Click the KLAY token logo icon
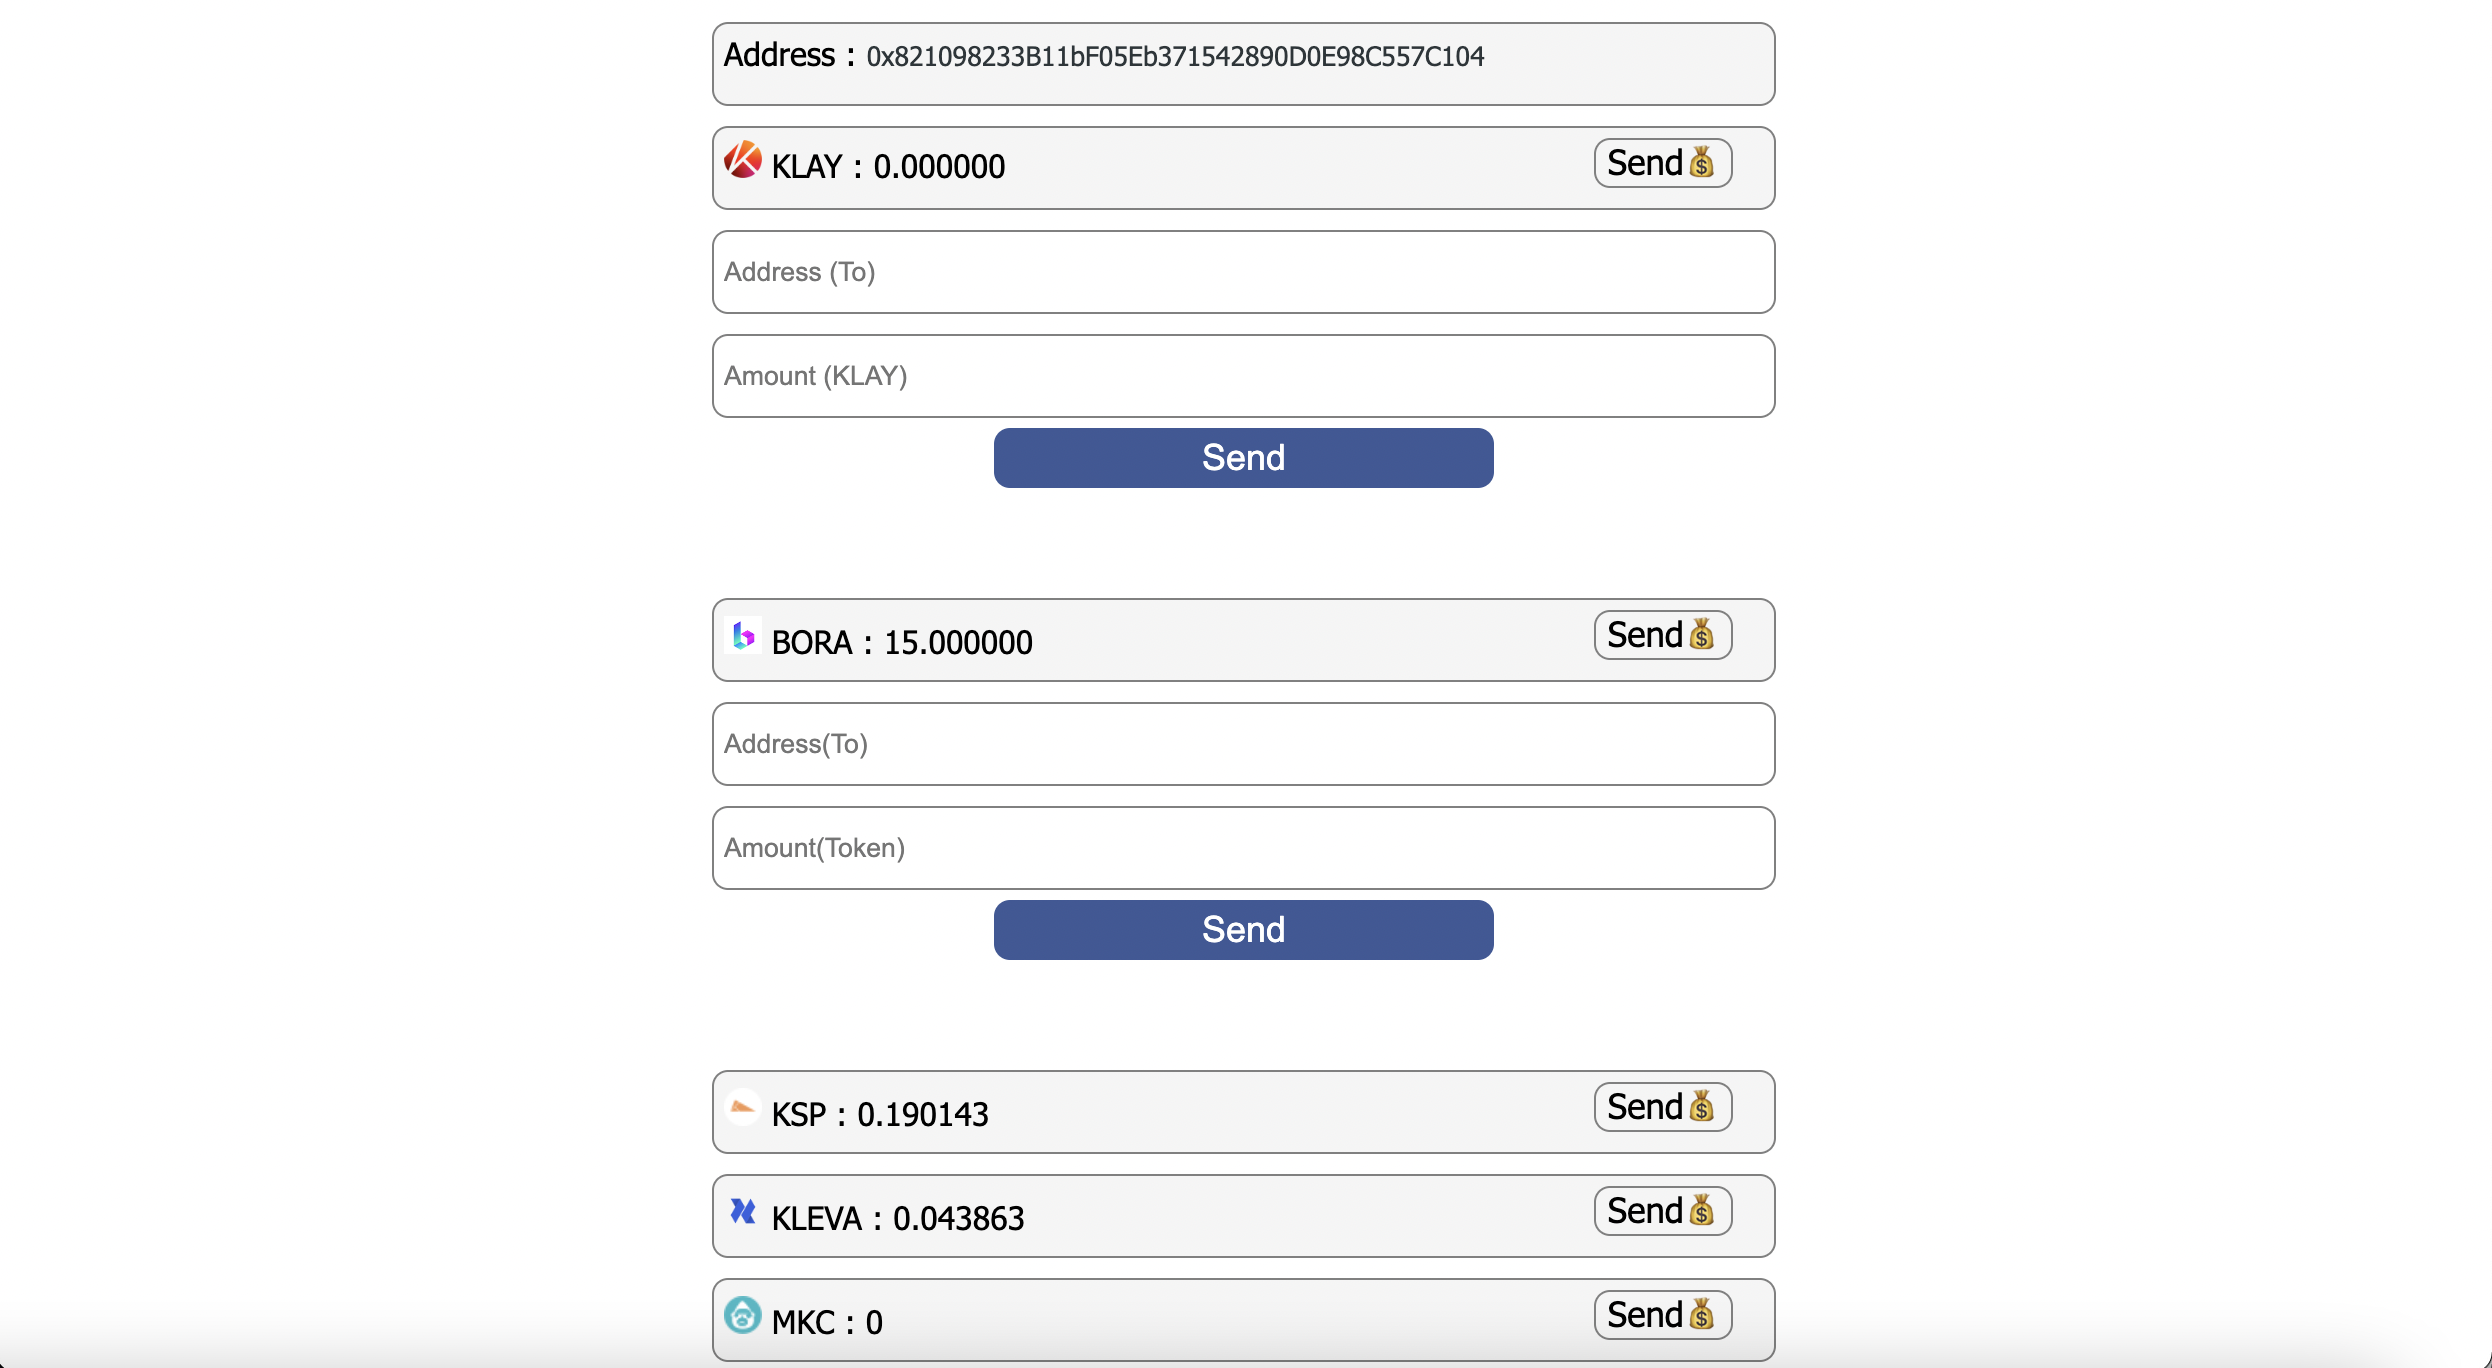This screenshot has height=1368, width=2492. click(742, 160)
